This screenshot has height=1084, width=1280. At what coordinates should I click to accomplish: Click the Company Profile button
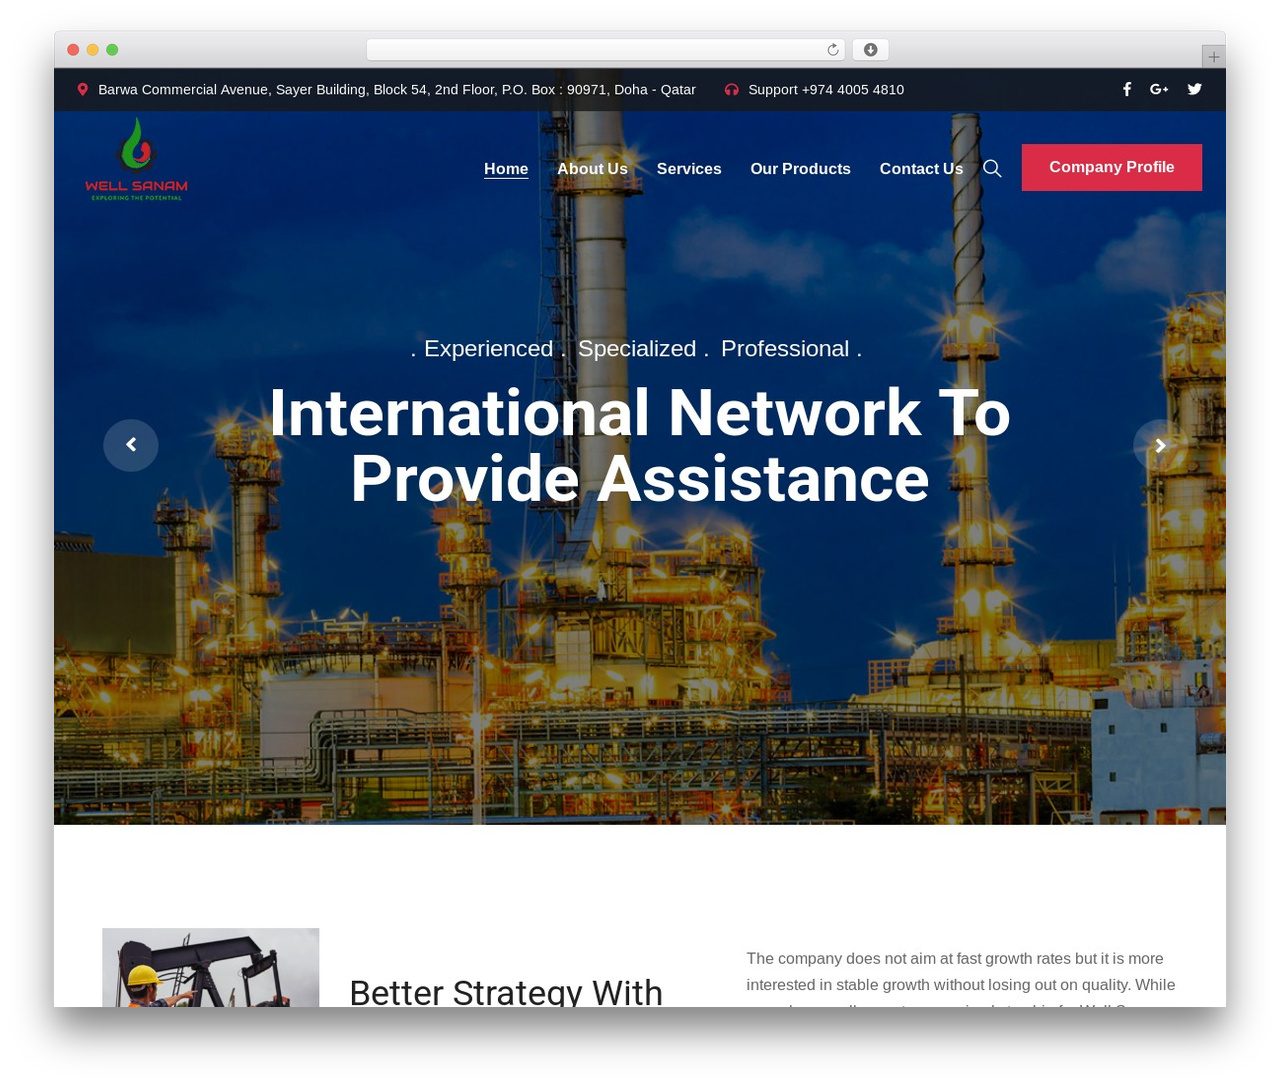coord(1112,167)
